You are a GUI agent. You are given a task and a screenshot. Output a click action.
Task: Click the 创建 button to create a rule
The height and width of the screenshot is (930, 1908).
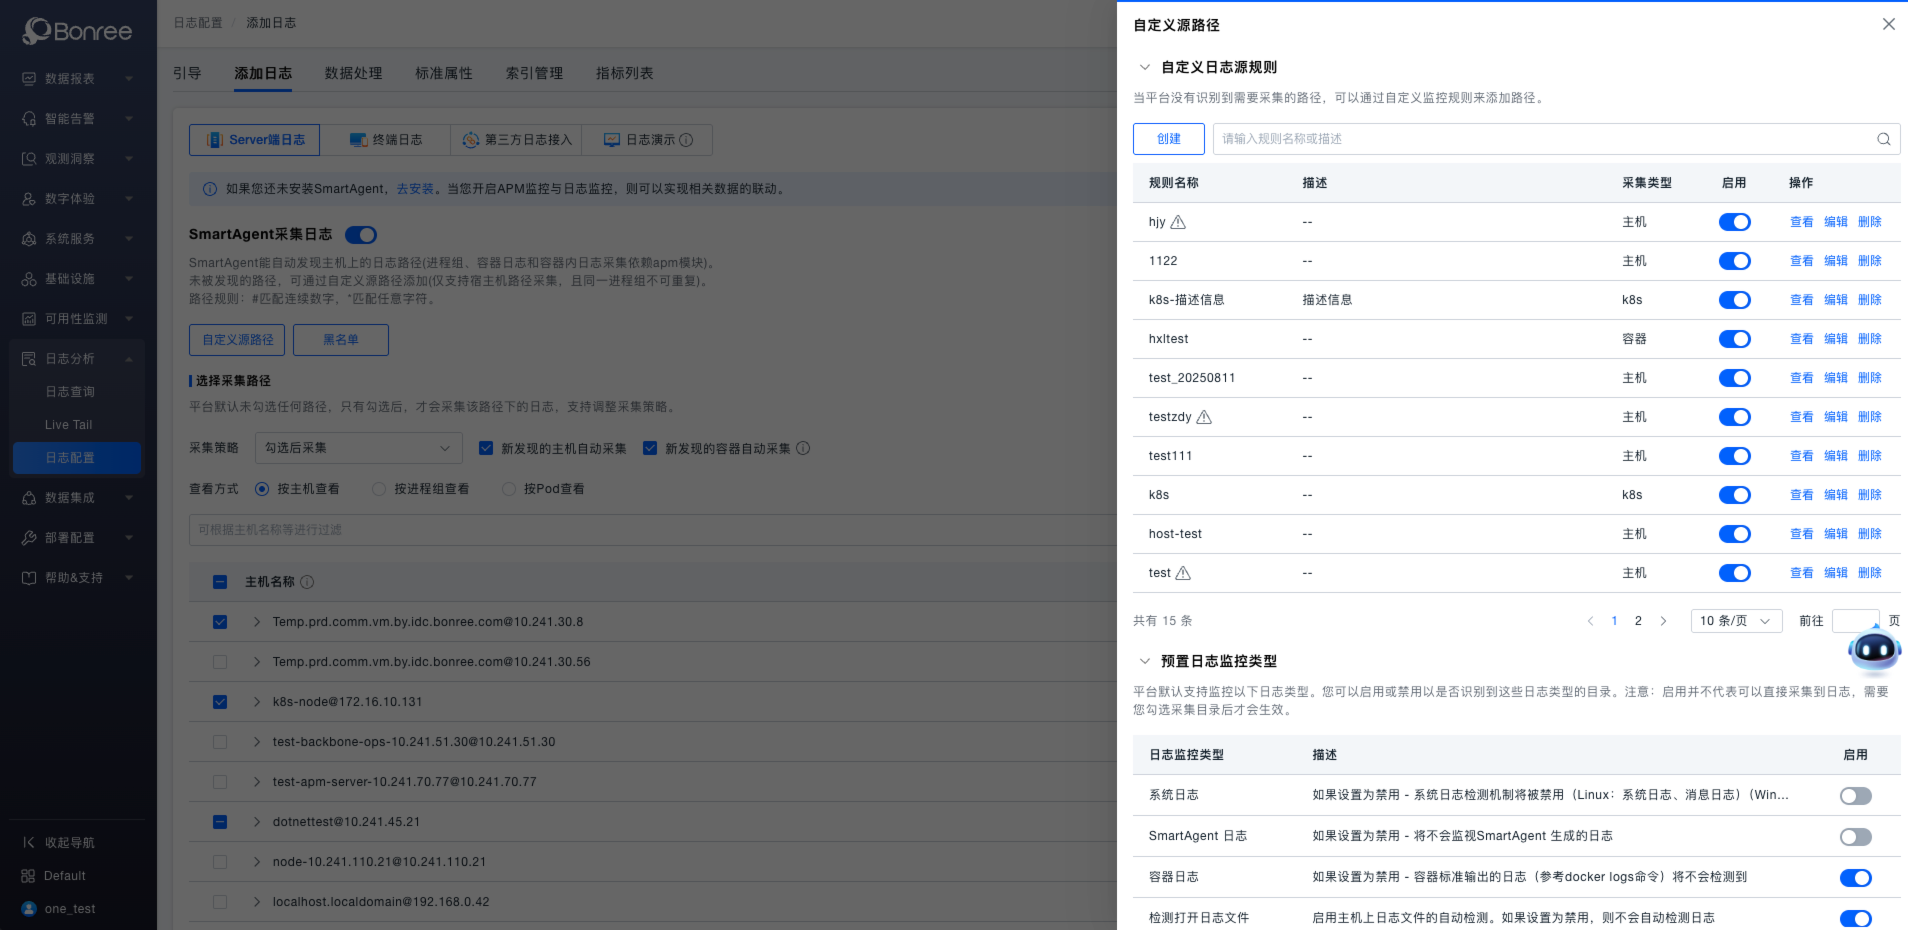coord(1168,139)
